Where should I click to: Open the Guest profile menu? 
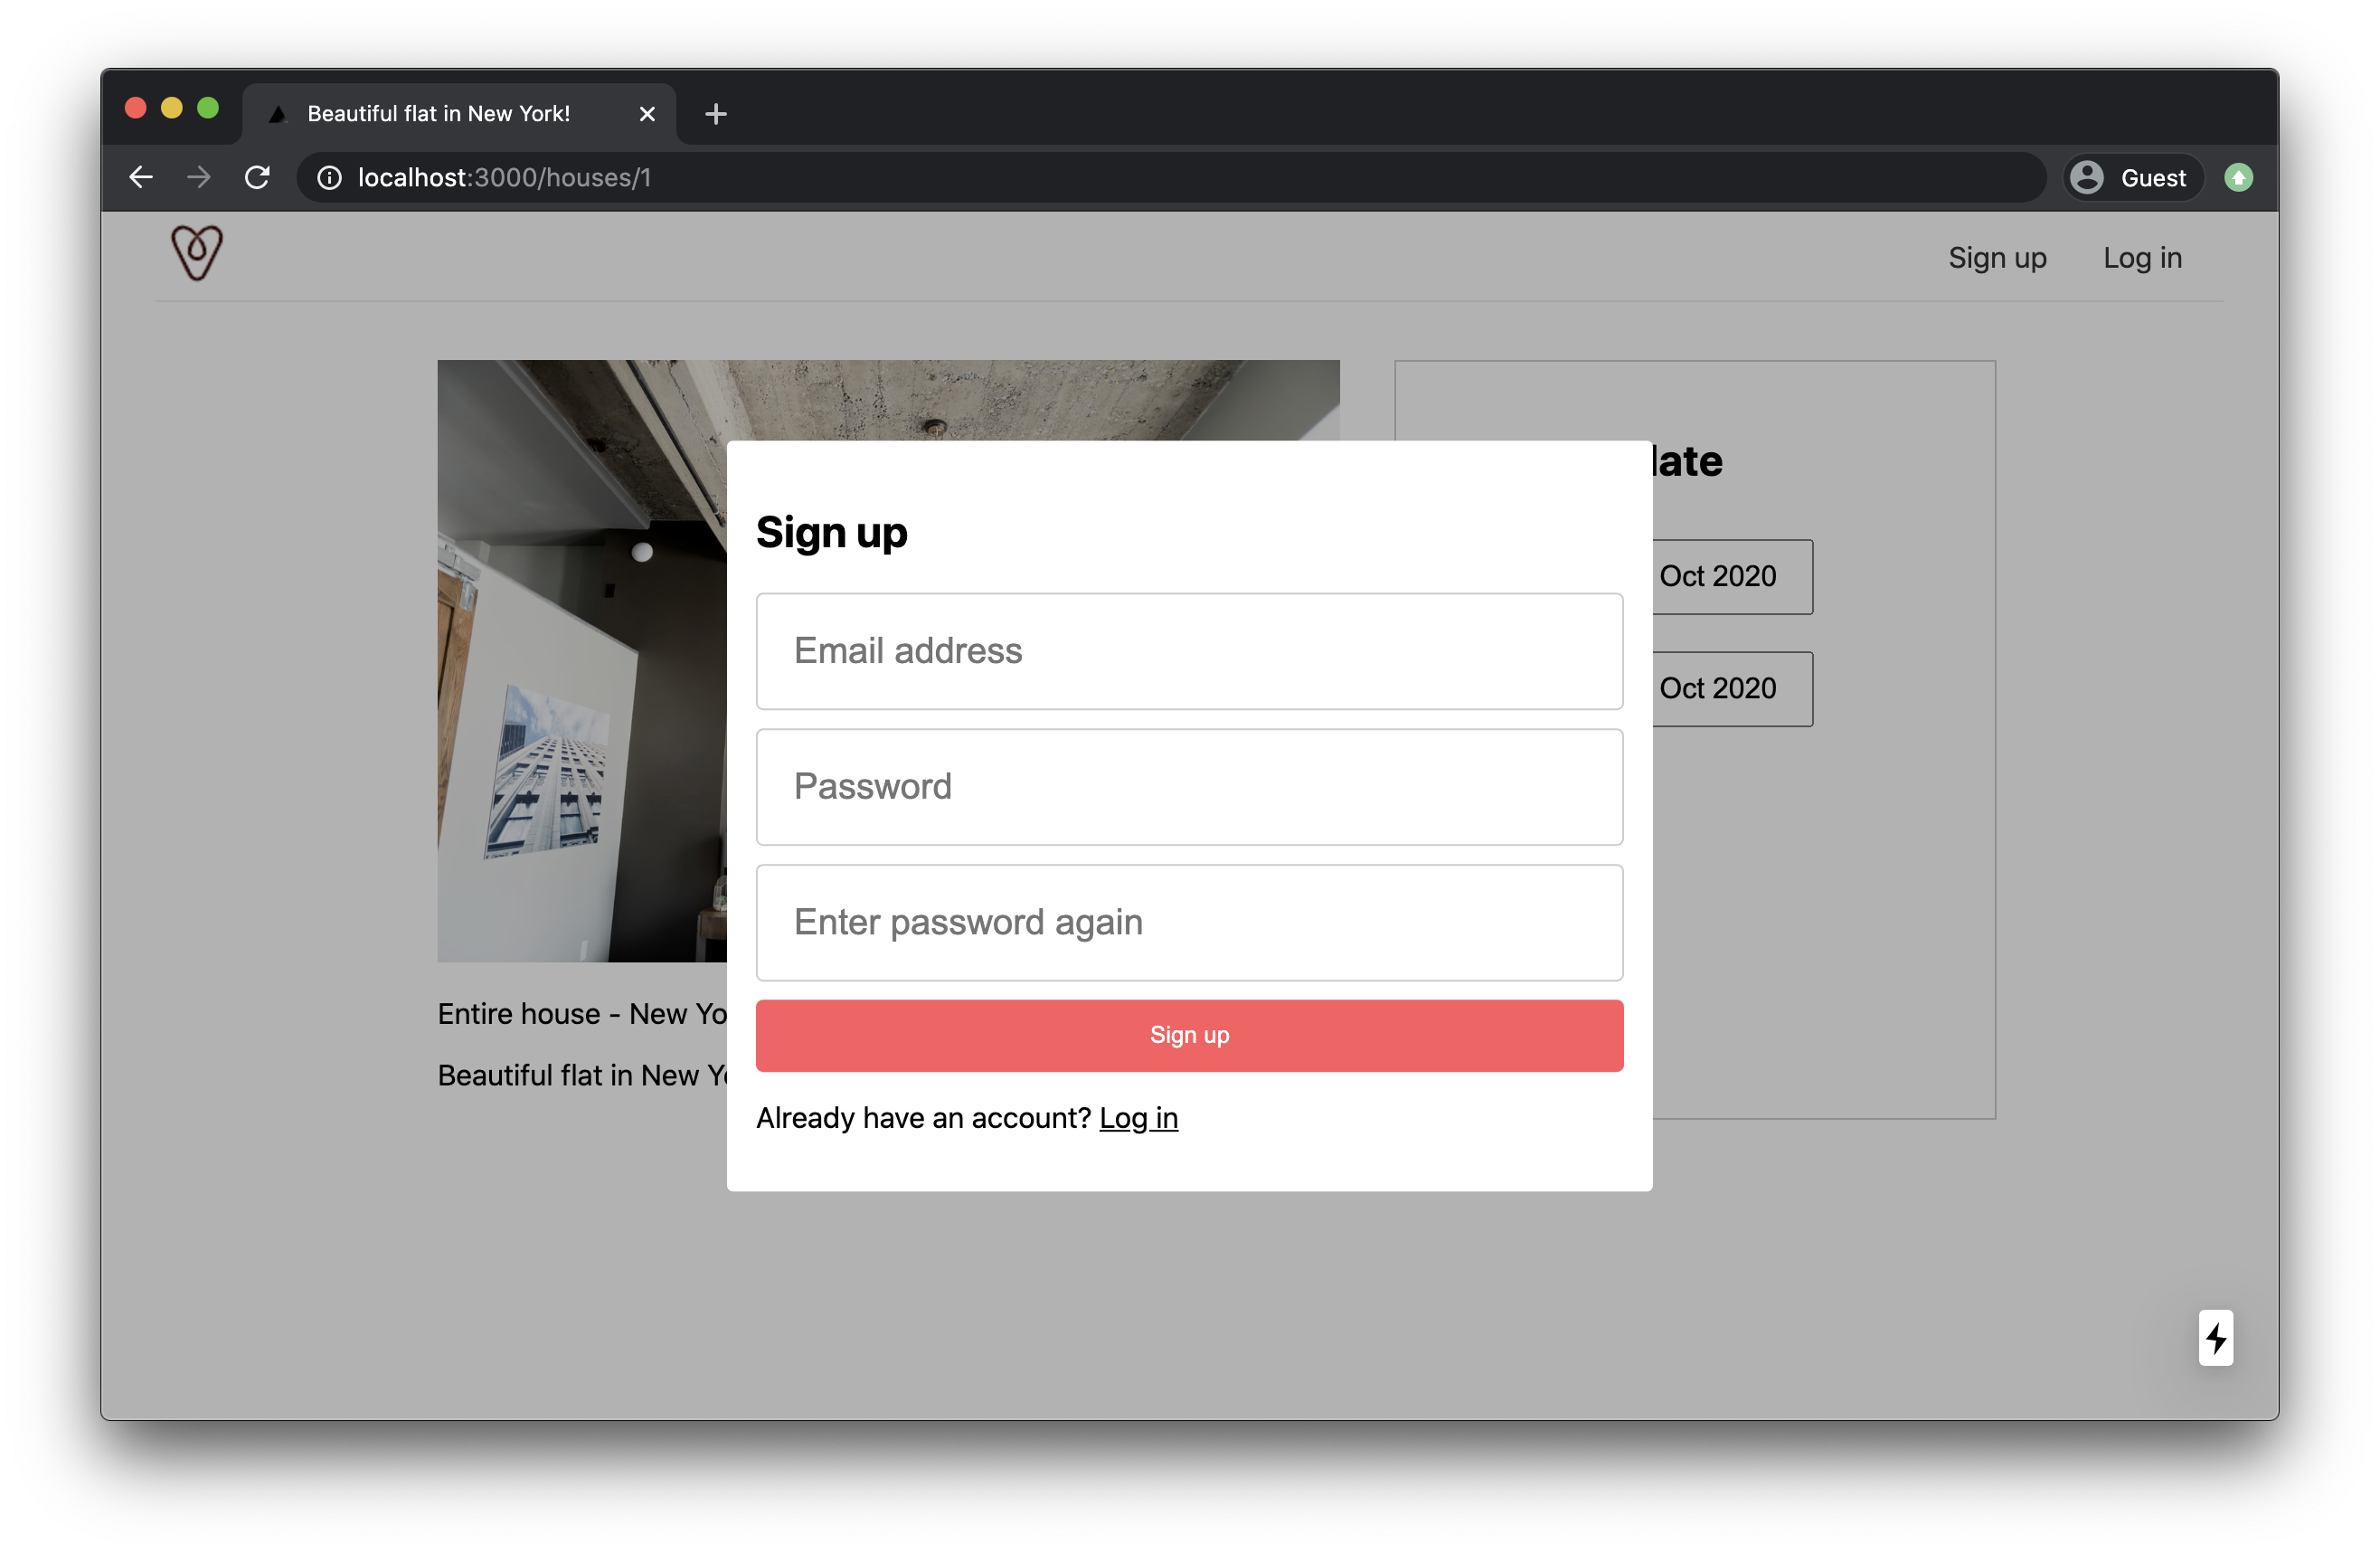(x=2133, y=177)
